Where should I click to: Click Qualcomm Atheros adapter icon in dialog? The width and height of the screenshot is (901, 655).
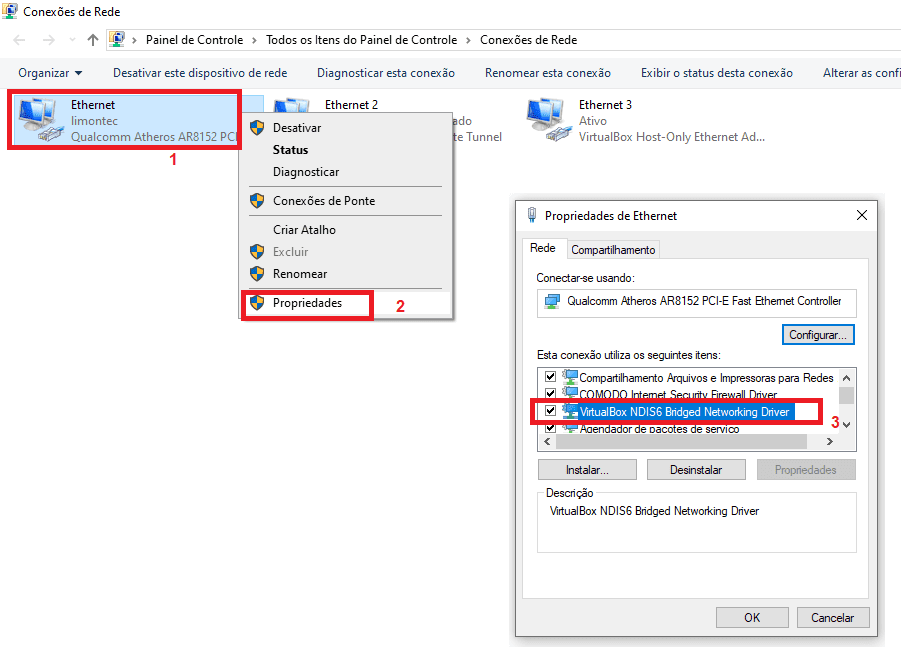coord(552,301)
